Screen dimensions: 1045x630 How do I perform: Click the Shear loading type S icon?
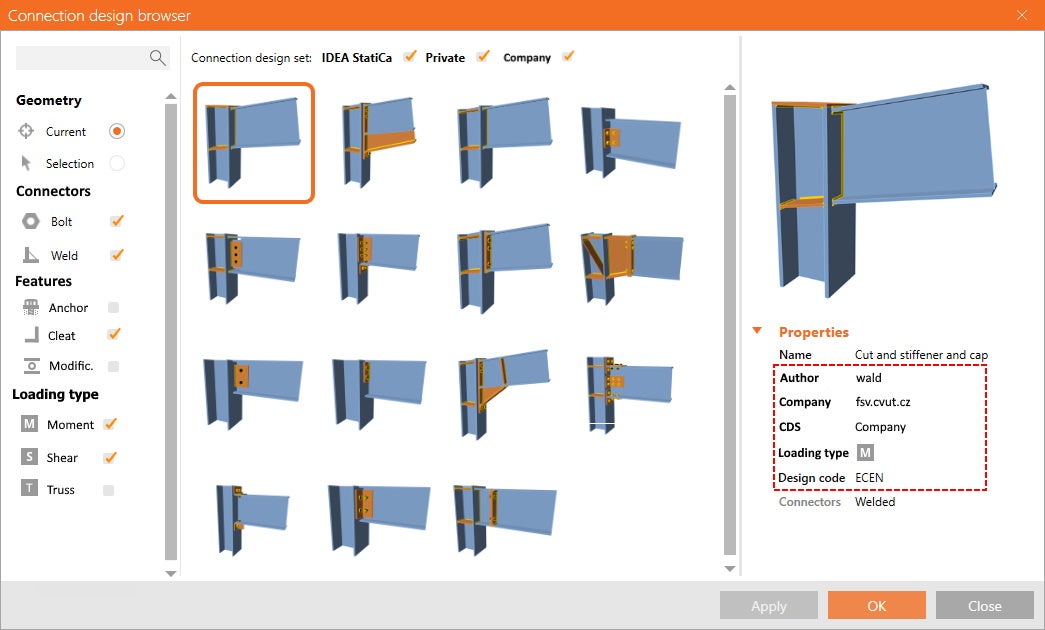click(29, 457)
